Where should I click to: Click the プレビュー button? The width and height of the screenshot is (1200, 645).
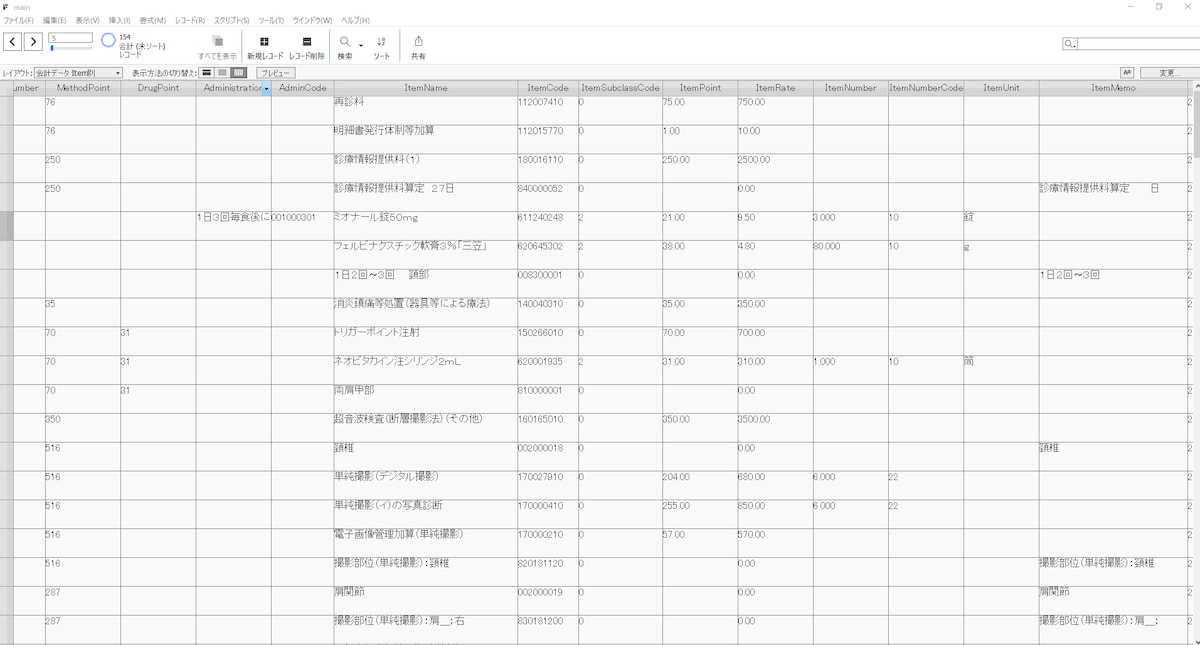276,73
